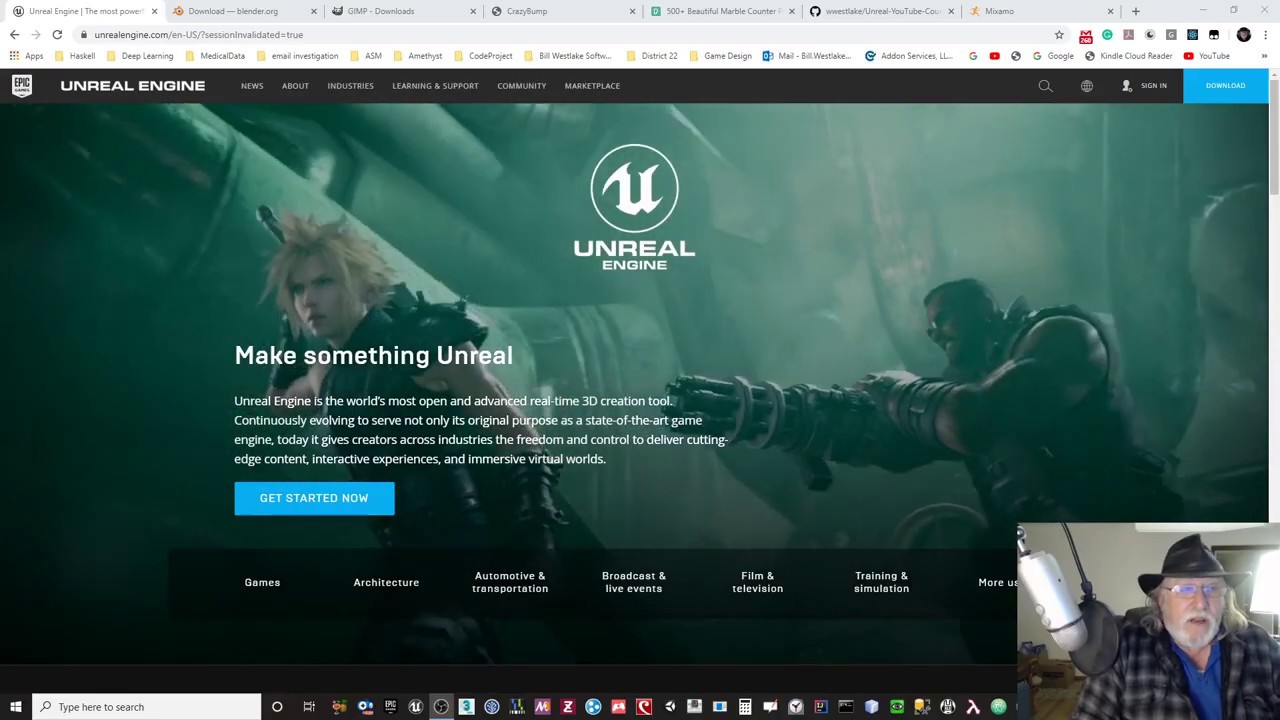
Task: Open the CodeProject bookmarks folder
Action: point(483,56)
